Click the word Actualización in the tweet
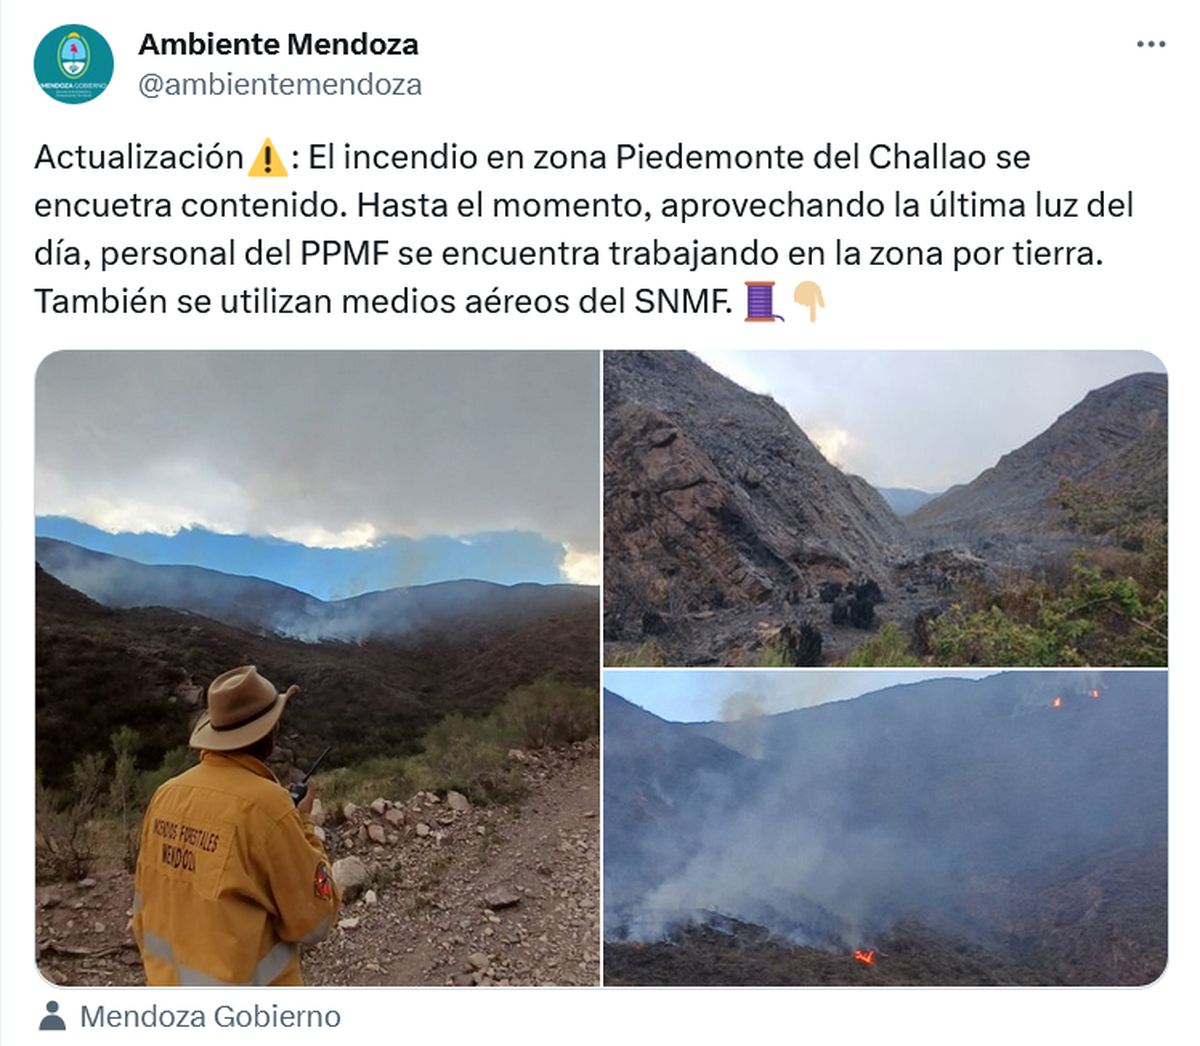The image size is (1200, 1046). pos(139,157)
